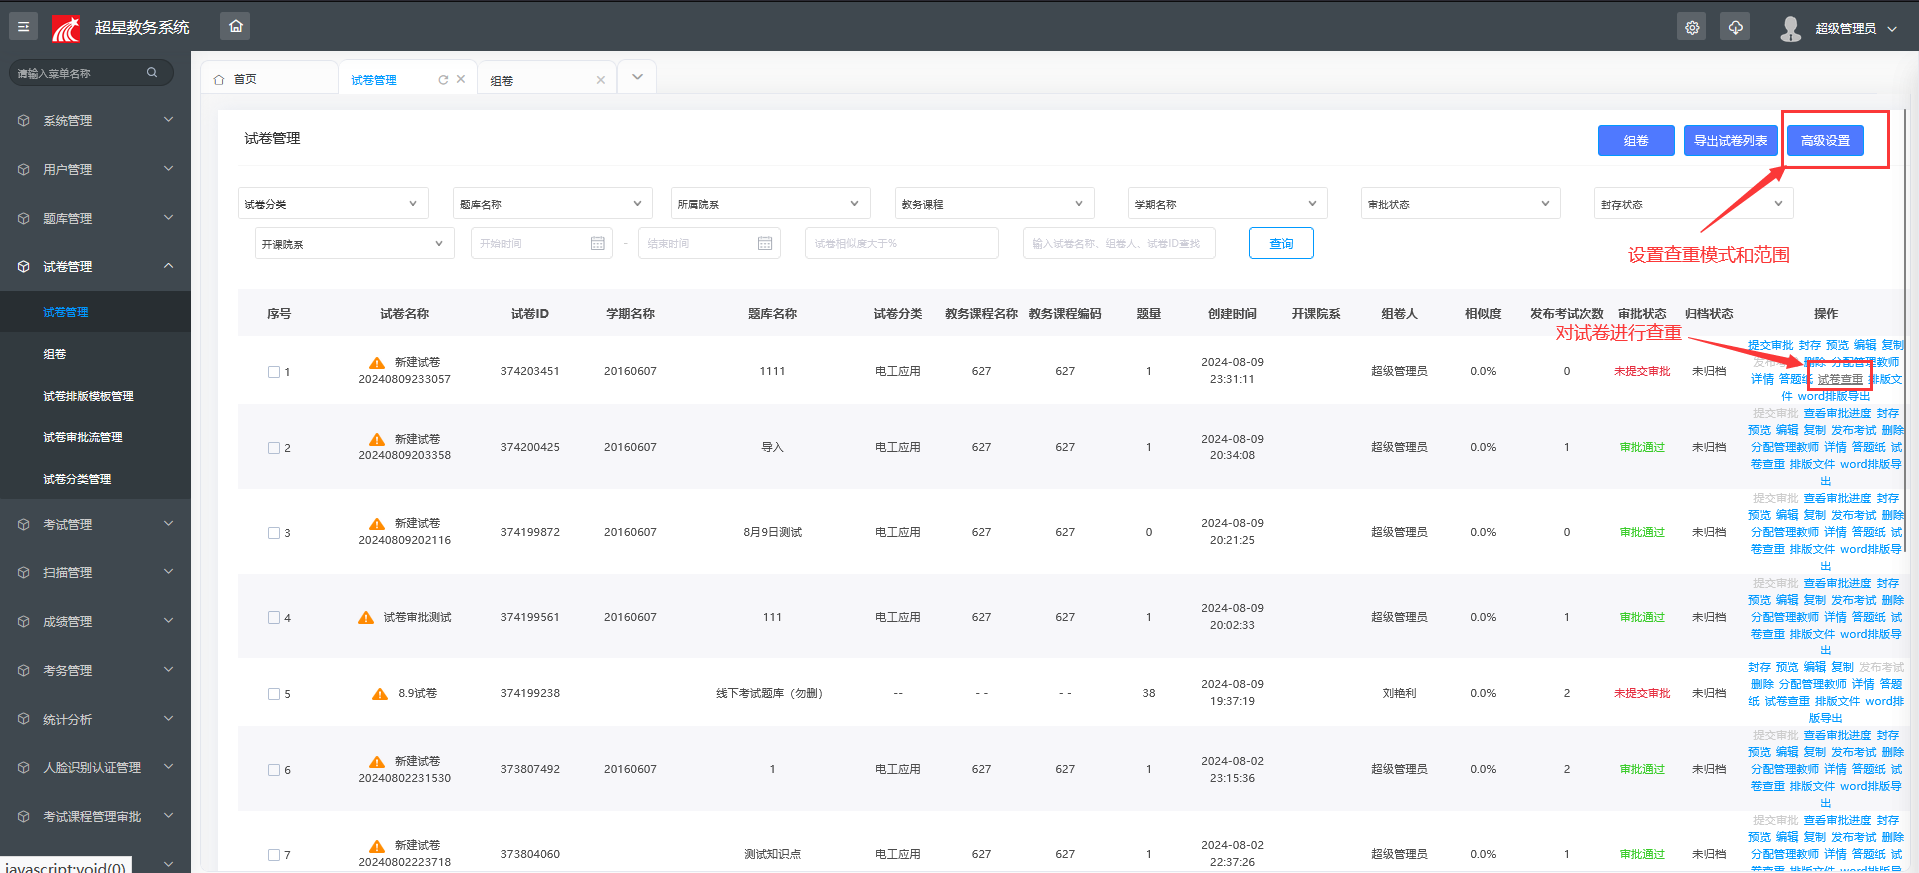This screenshot has height=873, width=1919.
Task: Open the home icon in header
Action: pos(236,26)
